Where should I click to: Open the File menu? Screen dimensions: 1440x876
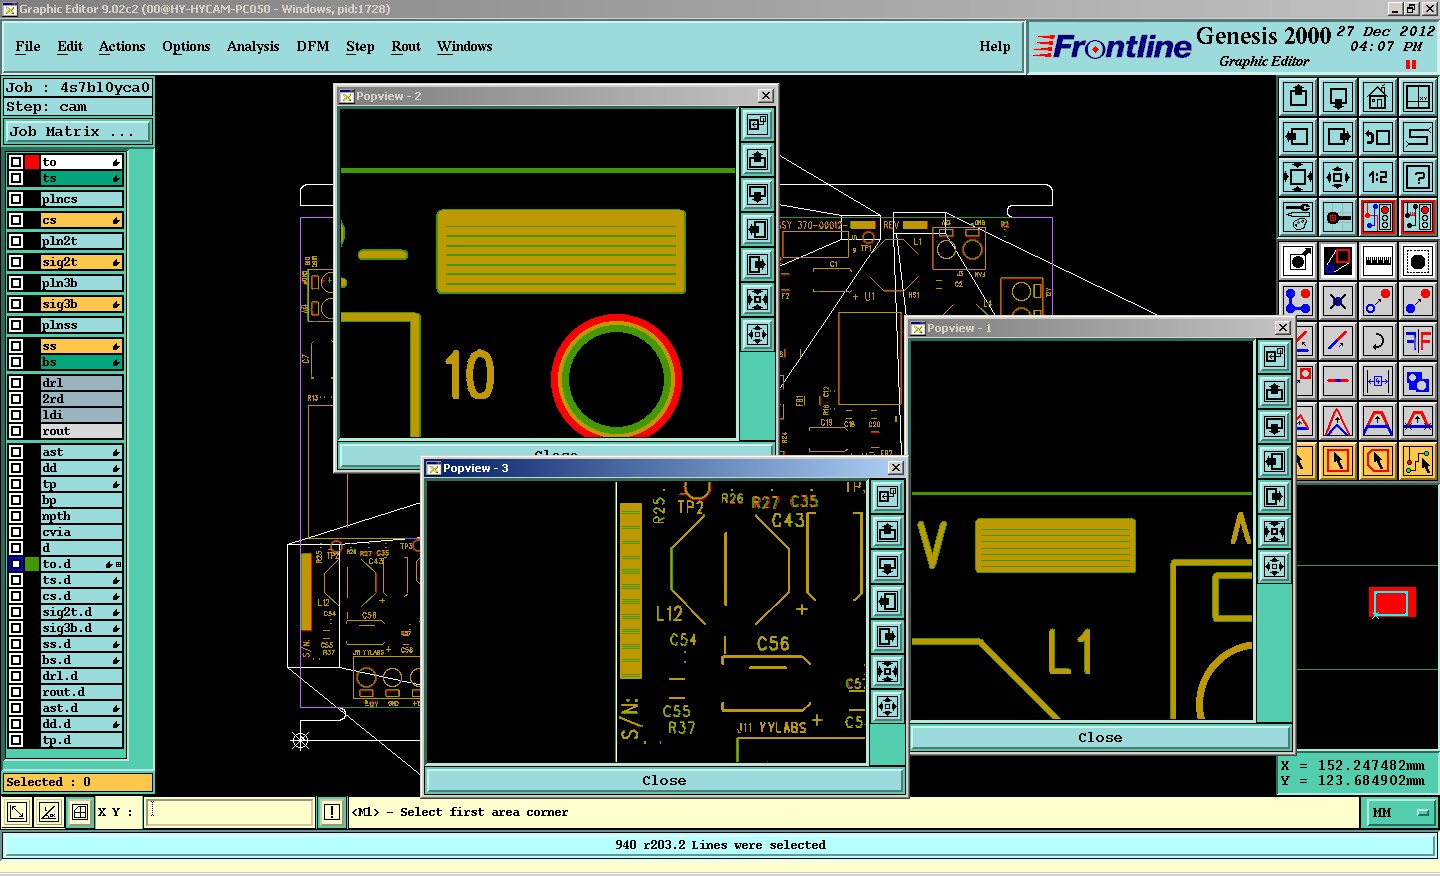(x=28, y=46)
